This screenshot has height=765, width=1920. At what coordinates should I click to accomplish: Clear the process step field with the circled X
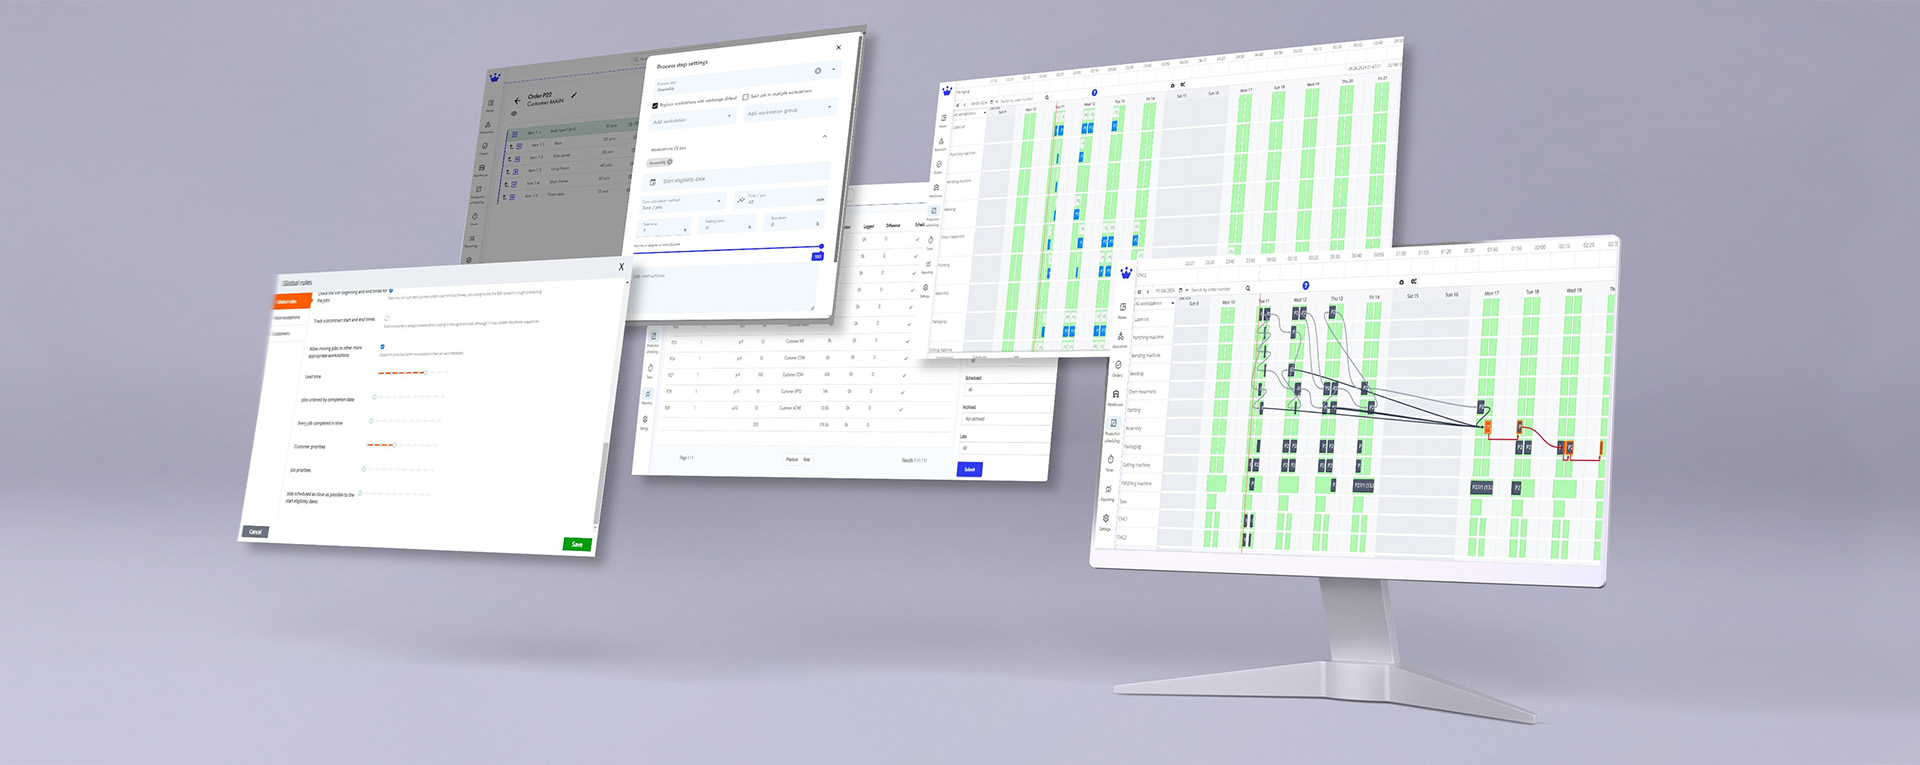(818, 71)
